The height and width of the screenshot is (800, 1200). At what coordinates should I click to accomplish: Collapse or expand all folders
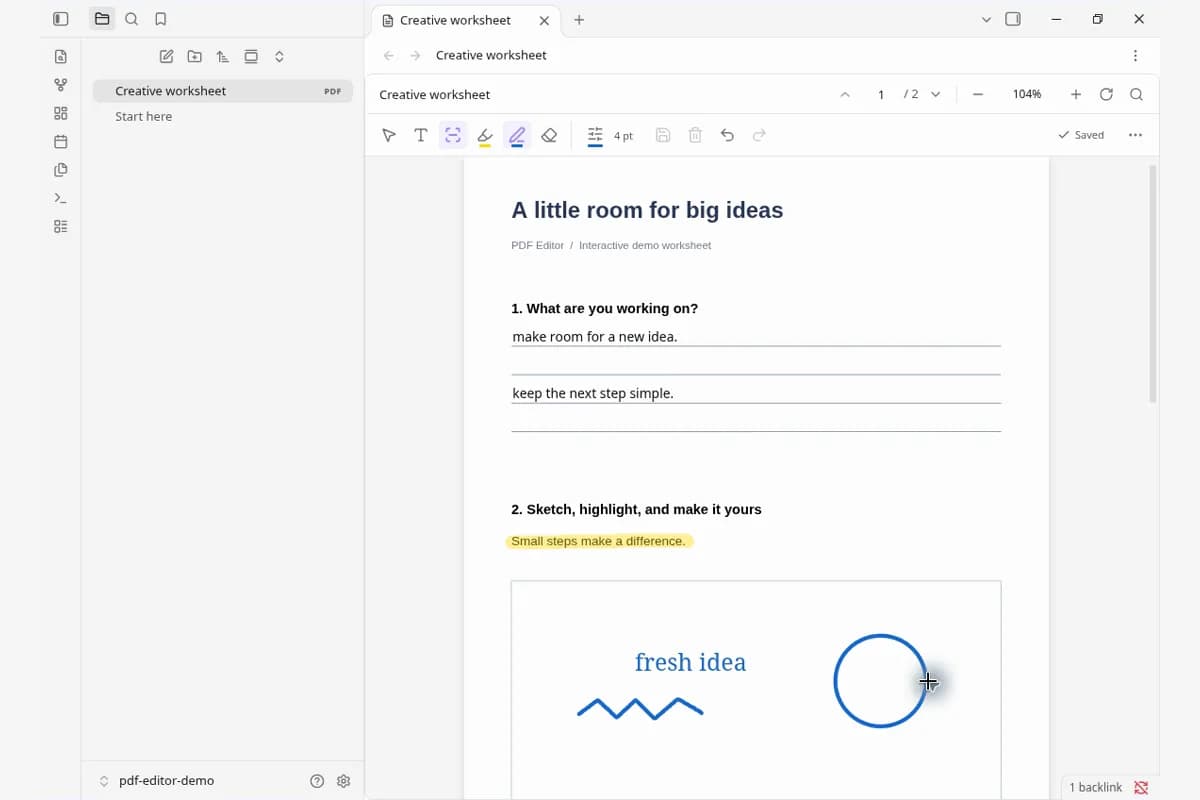point(279,57)
